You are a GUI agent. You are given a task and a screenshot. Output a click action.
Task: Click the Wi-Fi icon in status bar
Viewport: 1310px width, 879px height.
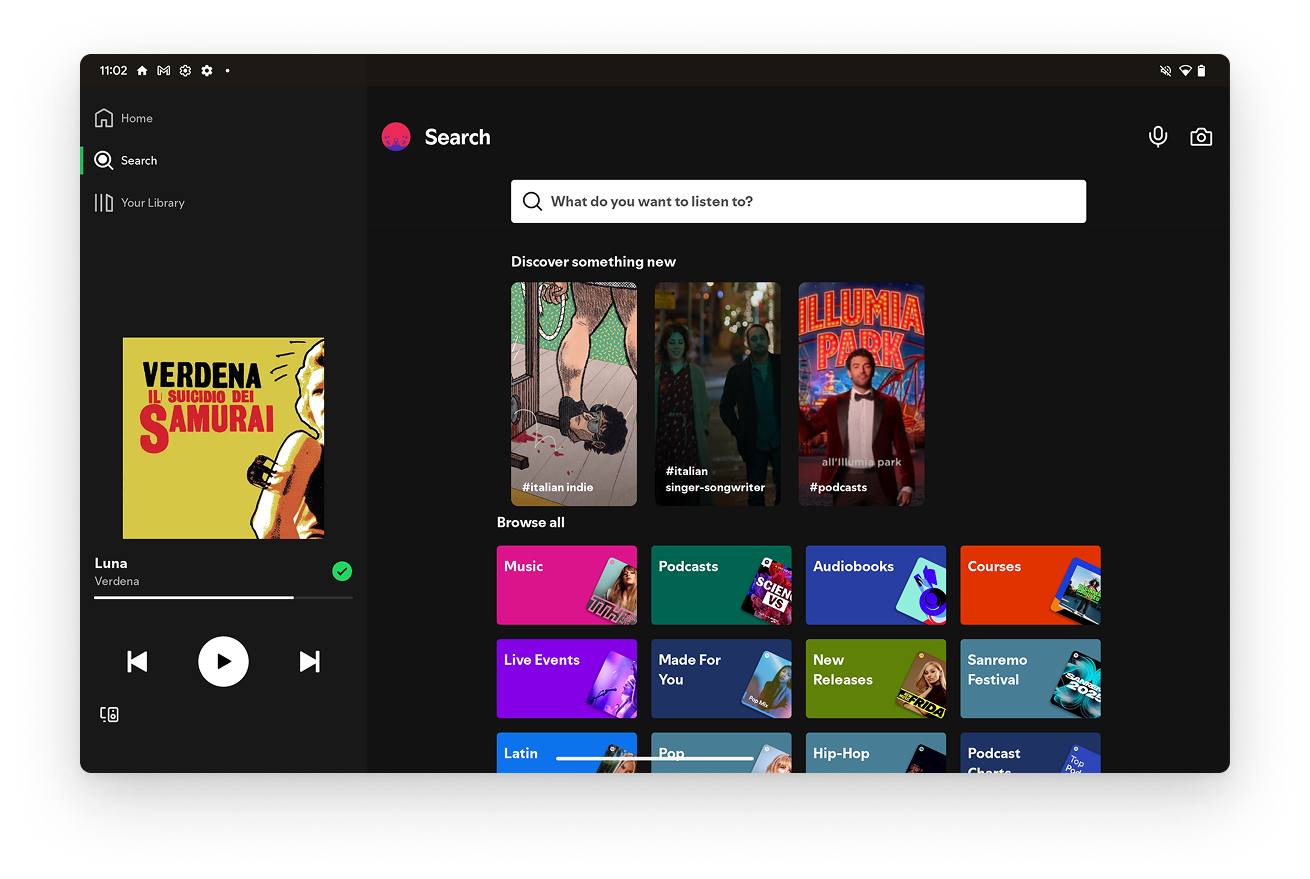(1185, 71)
